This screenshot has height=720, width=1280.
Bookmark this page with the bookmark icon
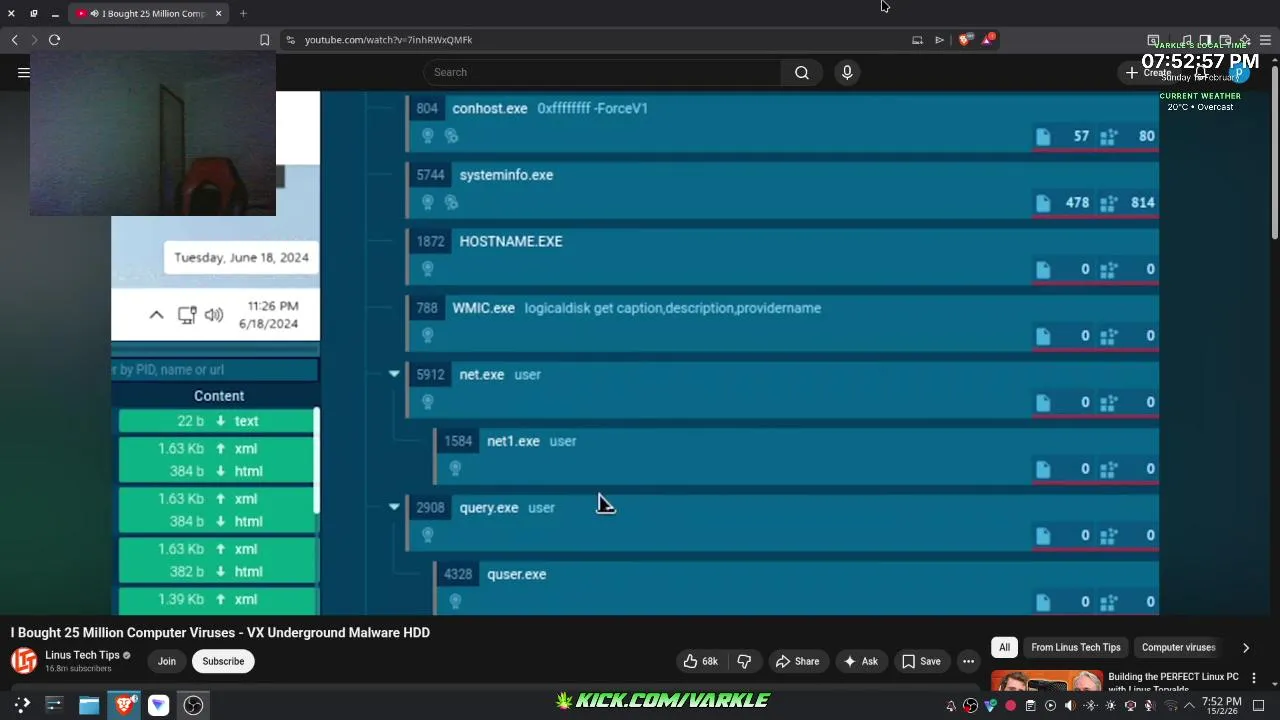(264, 40)
